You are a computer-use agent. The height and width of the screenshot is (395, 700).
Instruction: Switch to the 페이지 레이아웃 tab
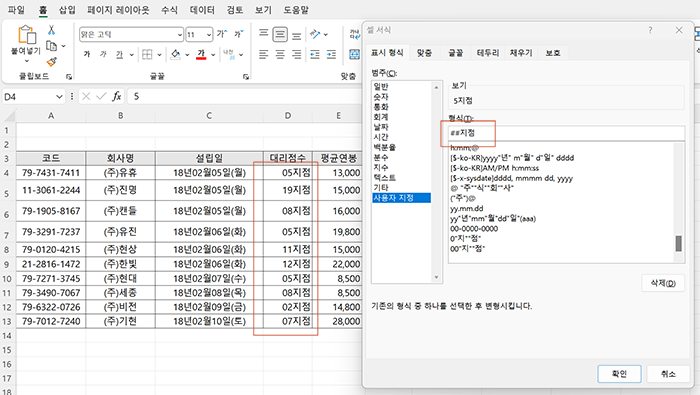tap(118, 10)
